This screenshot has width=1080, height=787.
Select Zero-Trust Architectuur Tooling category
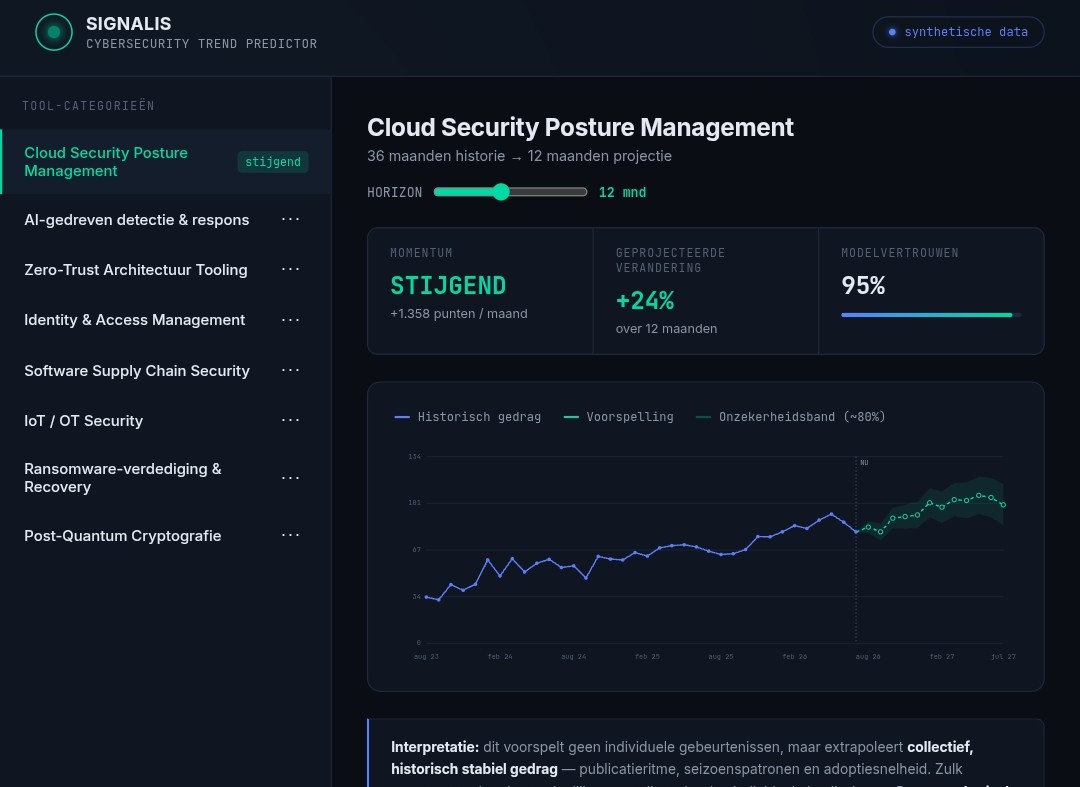click(166, 270)
